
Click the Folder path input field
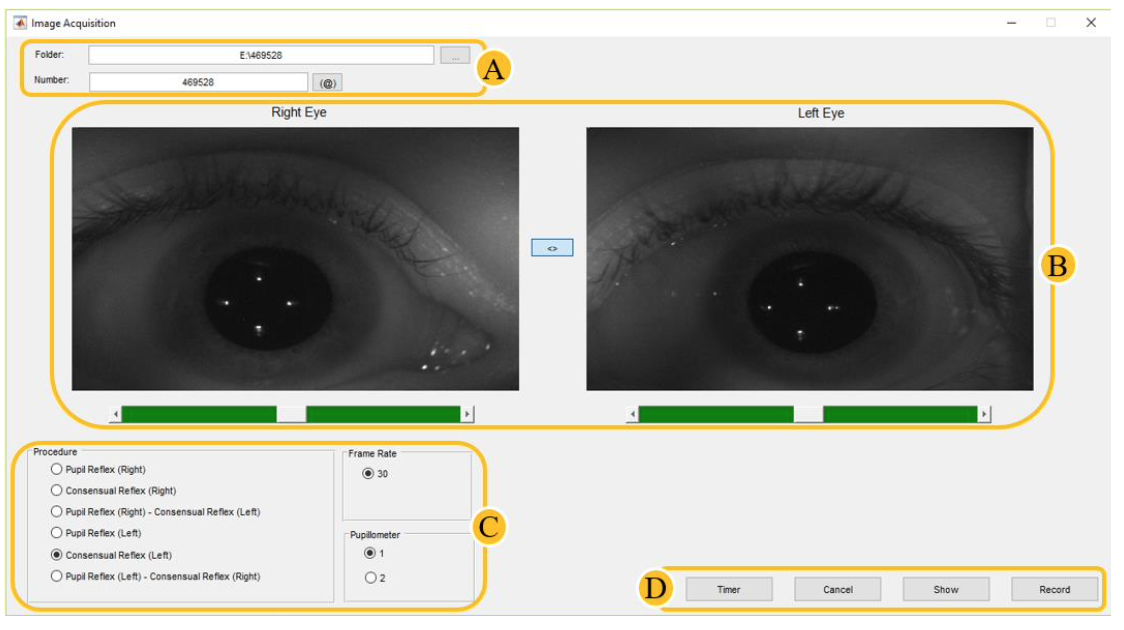(261, 55)
